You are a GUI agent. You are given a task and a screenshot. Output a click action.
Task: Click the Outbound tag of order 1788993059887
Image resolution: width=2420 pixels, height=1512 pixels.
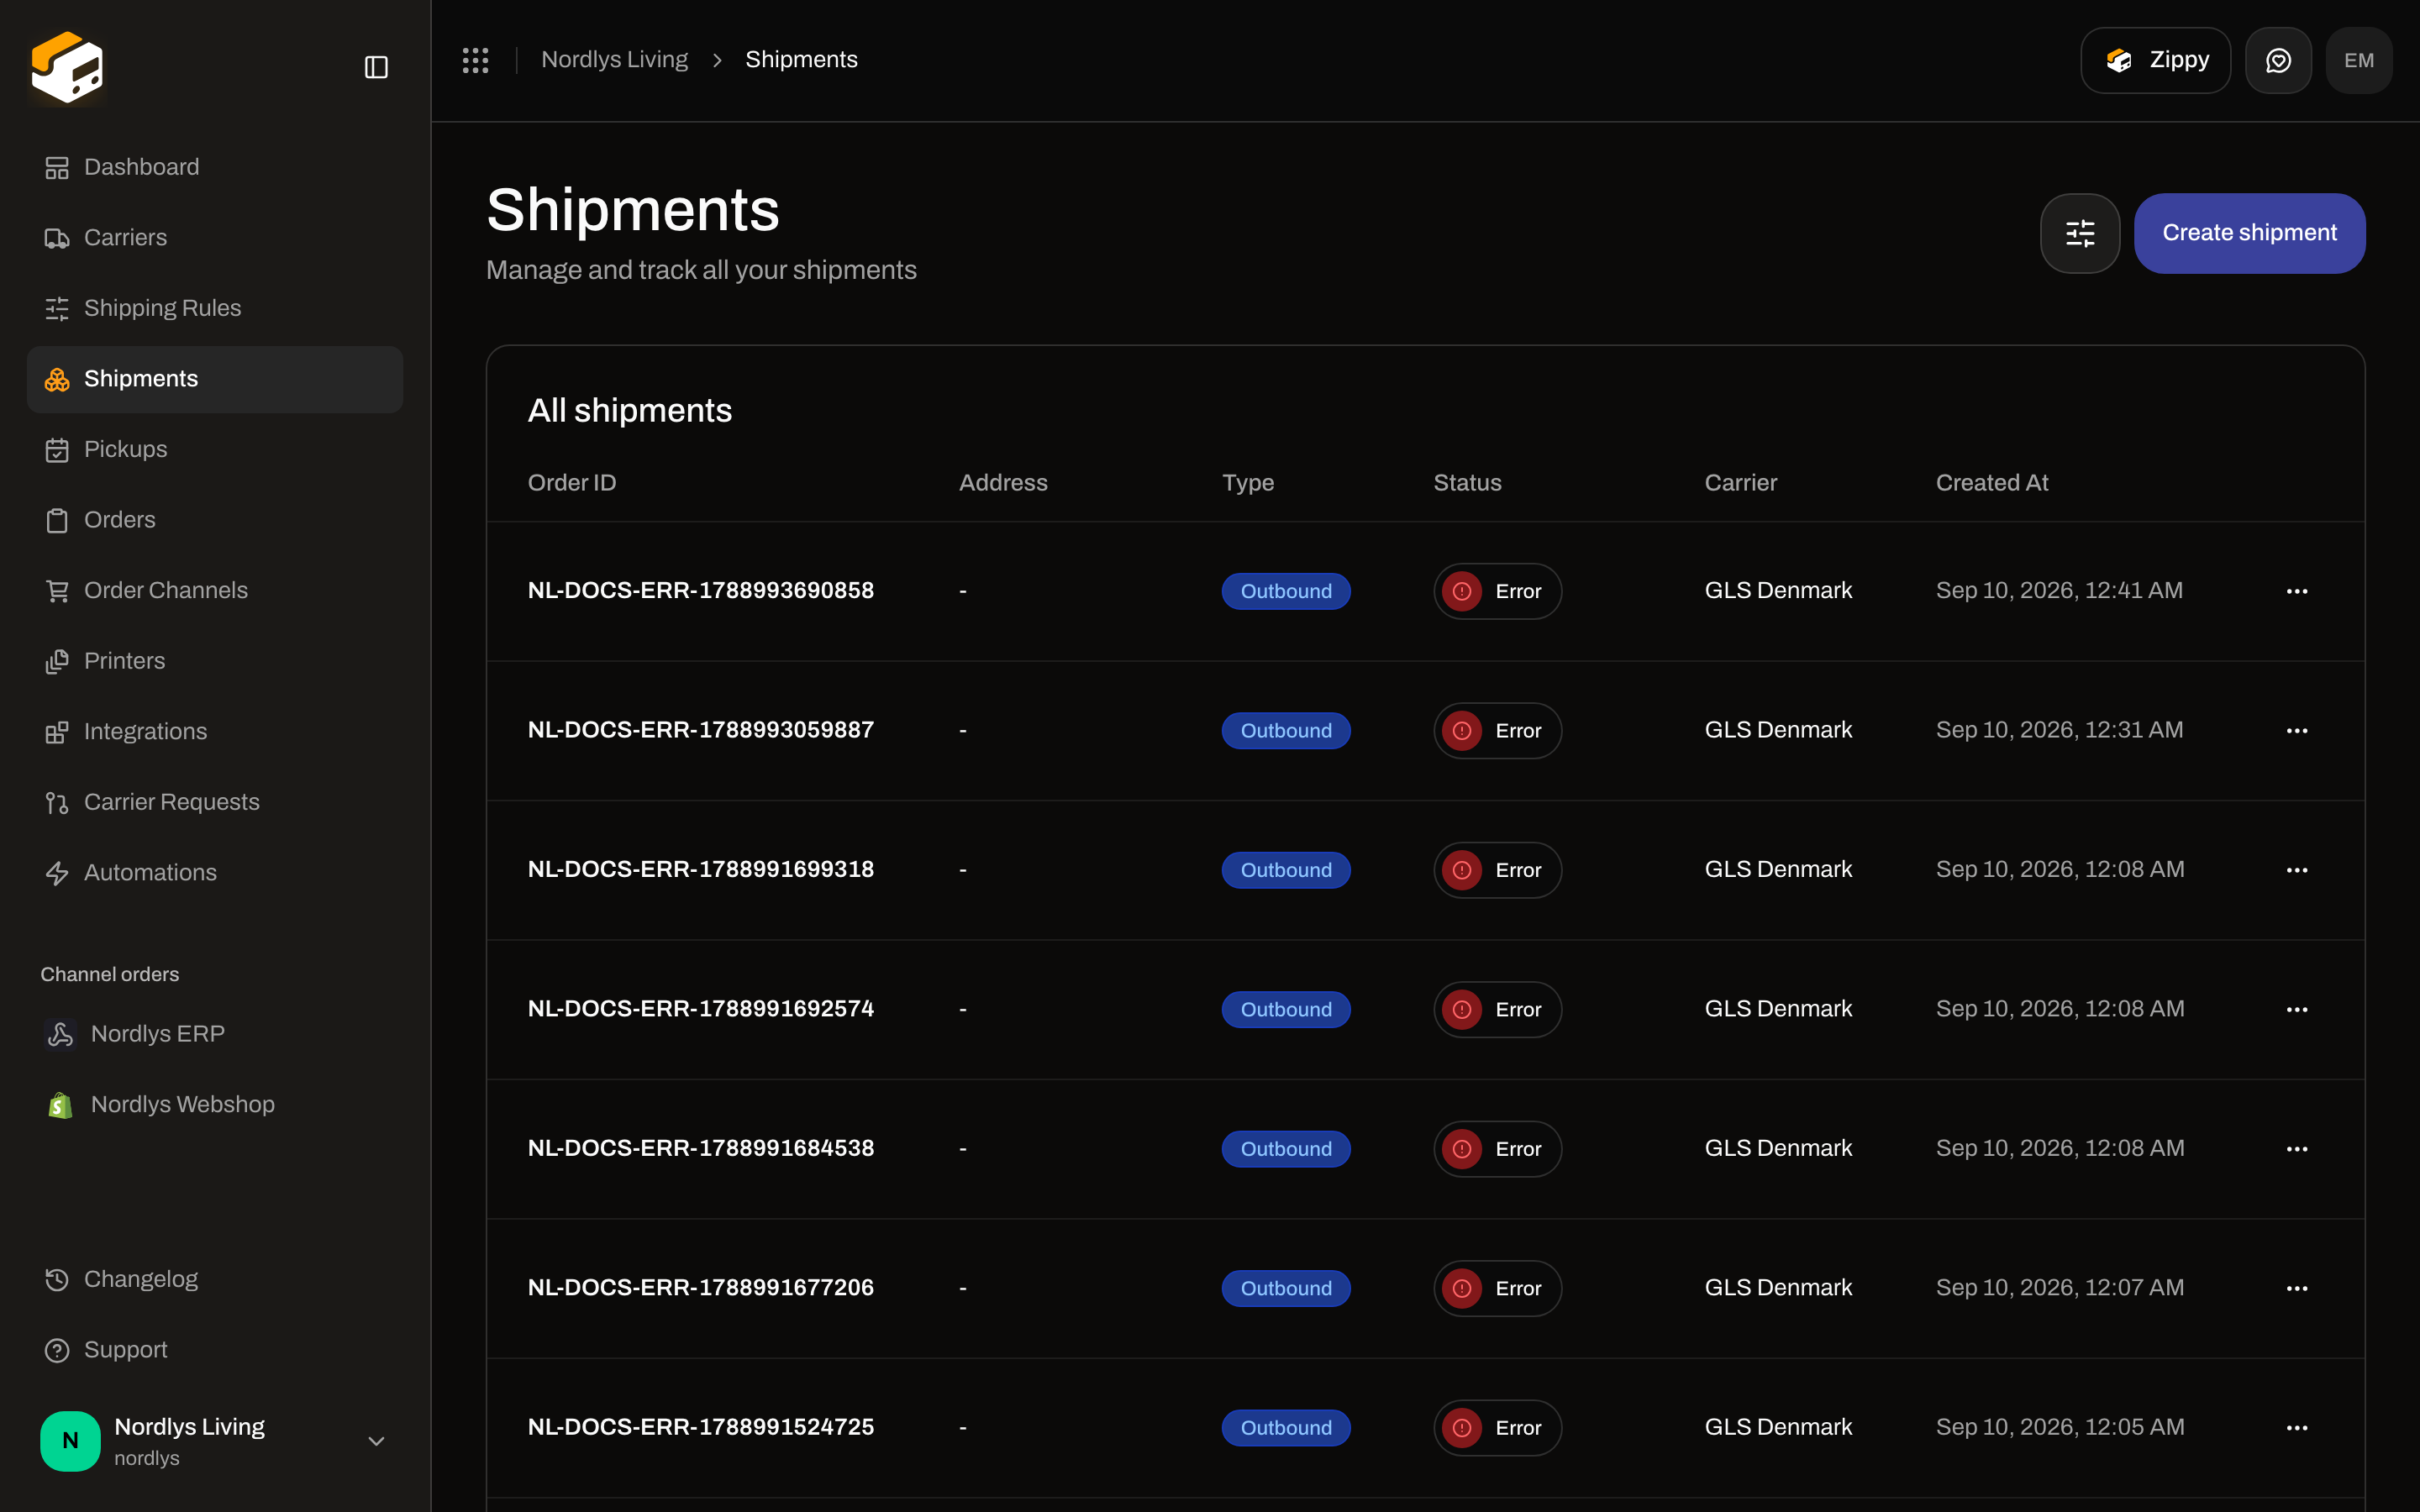pyautogui.click(x=1286, y=731)
